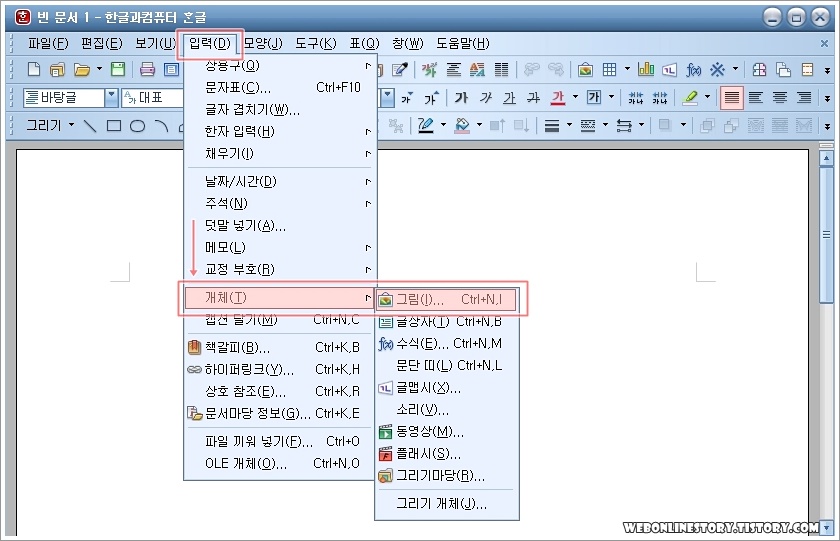Open the table icon dropdown arrow

pyautogui.click(x=627, y=69)
